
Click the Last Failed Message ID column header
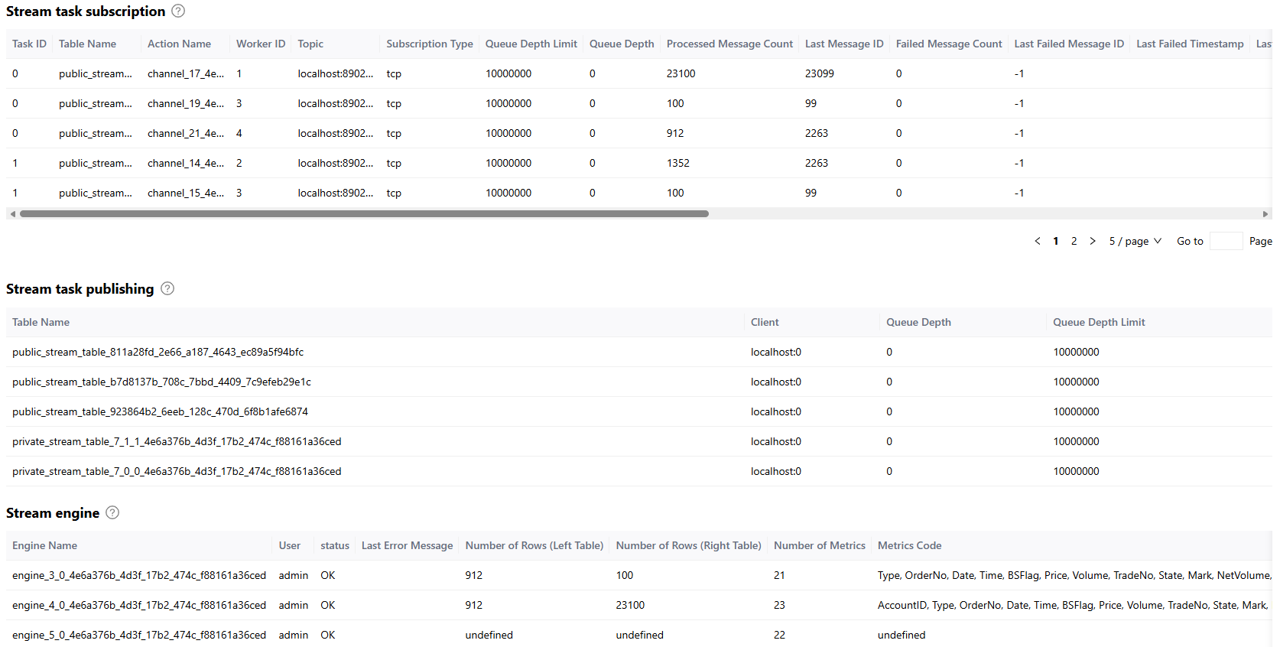[x=1068, y=44]
